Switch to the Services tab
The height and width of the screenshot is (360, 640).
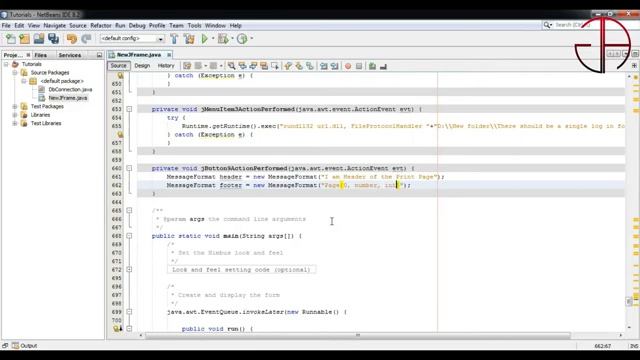coord(70,55)
